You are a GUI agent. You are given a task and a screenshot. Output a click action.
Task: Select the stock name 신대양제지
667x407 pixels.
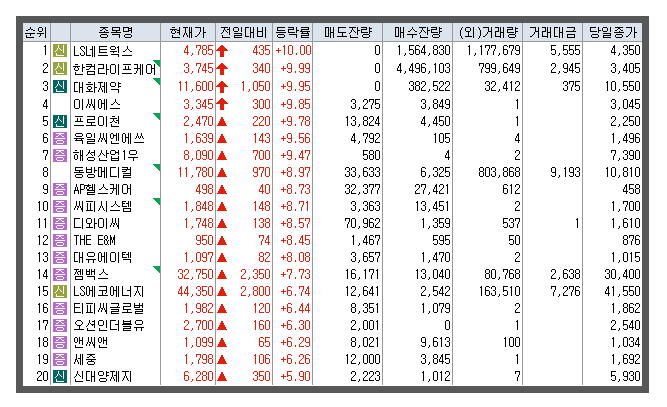(103, 377)
